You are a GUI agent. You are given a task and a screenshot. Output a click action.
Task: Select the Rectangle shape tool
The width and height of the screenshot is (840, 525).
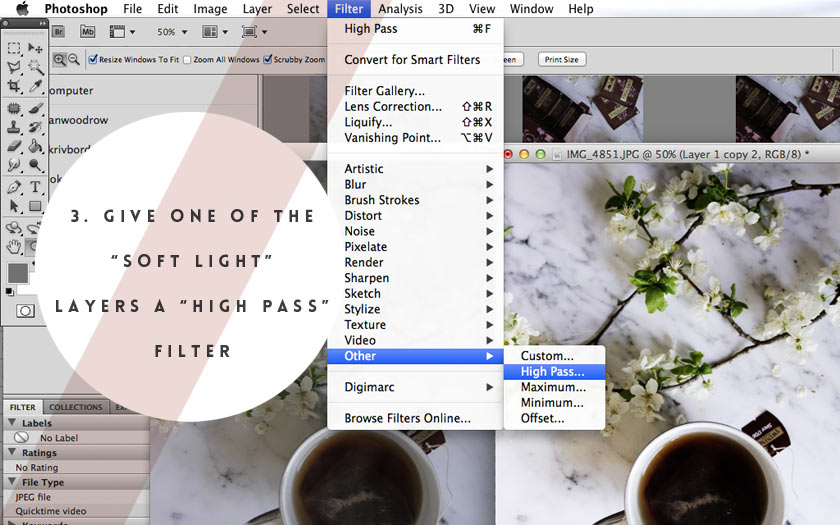pyautogui.click(x=35, y=206)
